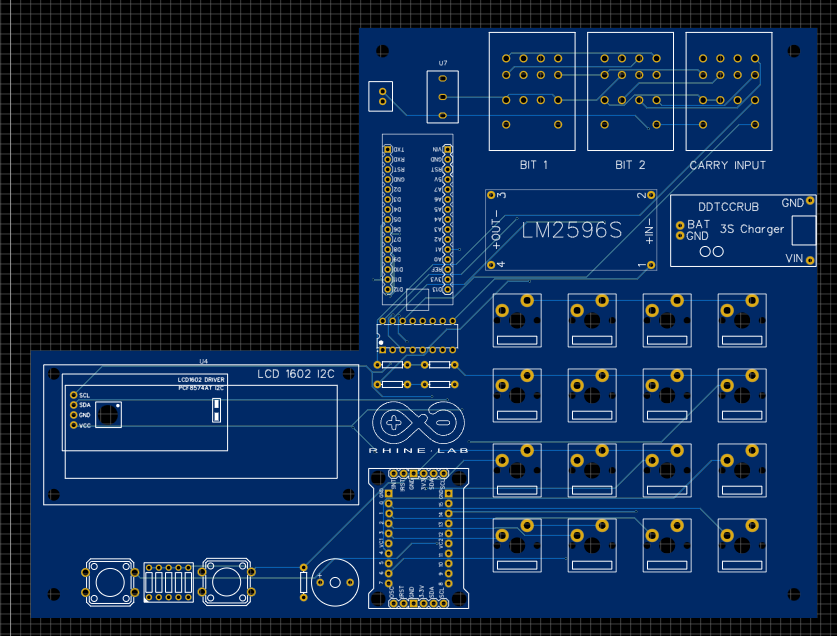Click the U7 reference designator
This screenshot has height=636, width=837.
point(443,63)
